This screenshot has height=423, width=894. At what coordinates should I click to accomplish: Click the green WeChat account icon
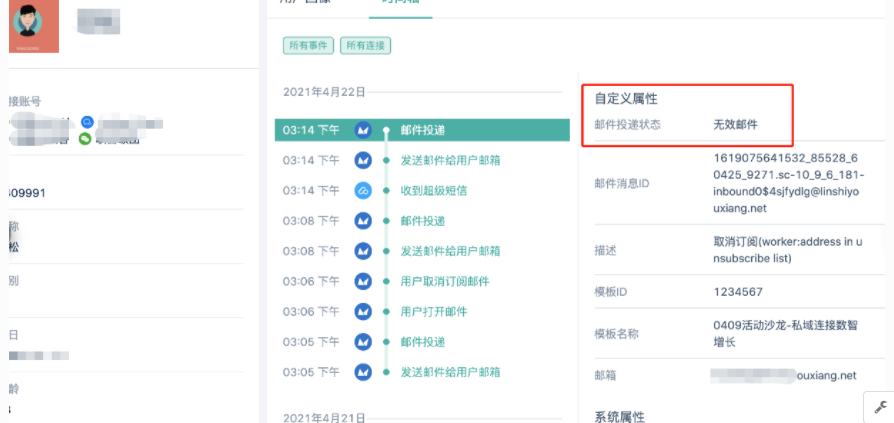click(86, 139)
